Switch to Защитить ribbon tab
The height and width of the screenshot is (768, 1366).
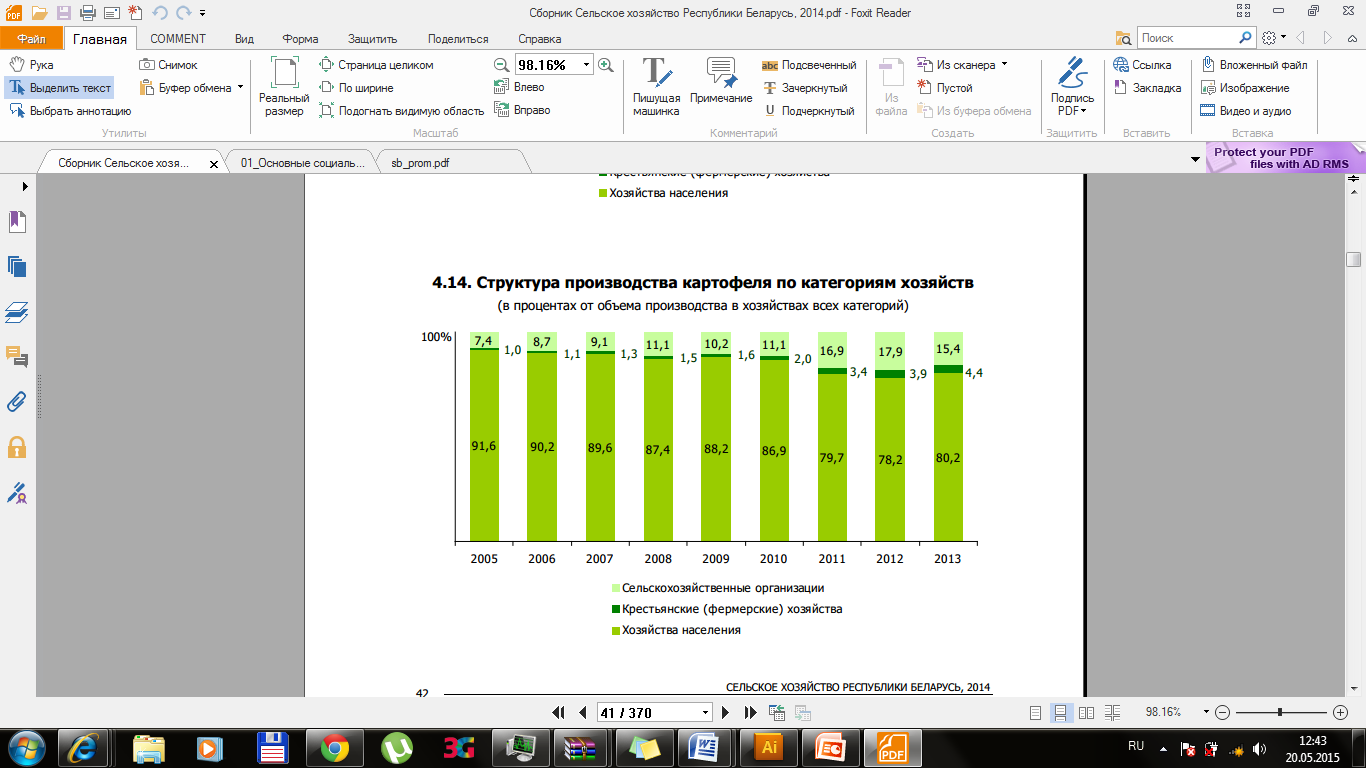click(x=372, y=39)
